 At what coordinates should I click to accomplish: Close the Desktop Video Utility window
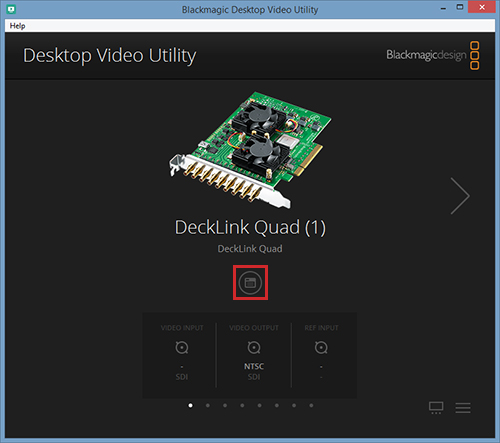pyautogui.click(x=482, y=7)
